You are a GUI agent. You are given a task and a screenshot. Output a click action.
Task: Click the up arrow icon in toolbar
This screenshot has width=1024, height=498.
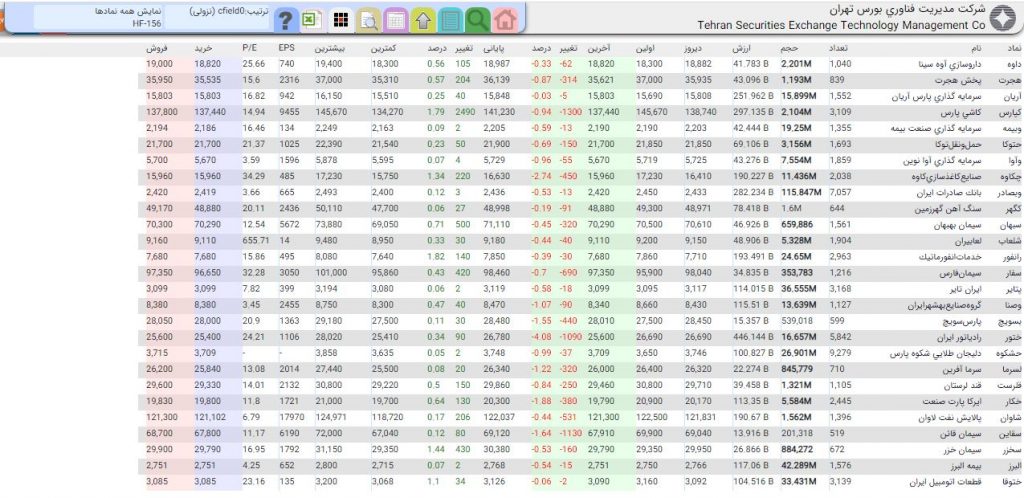click(x=424, y=20)
